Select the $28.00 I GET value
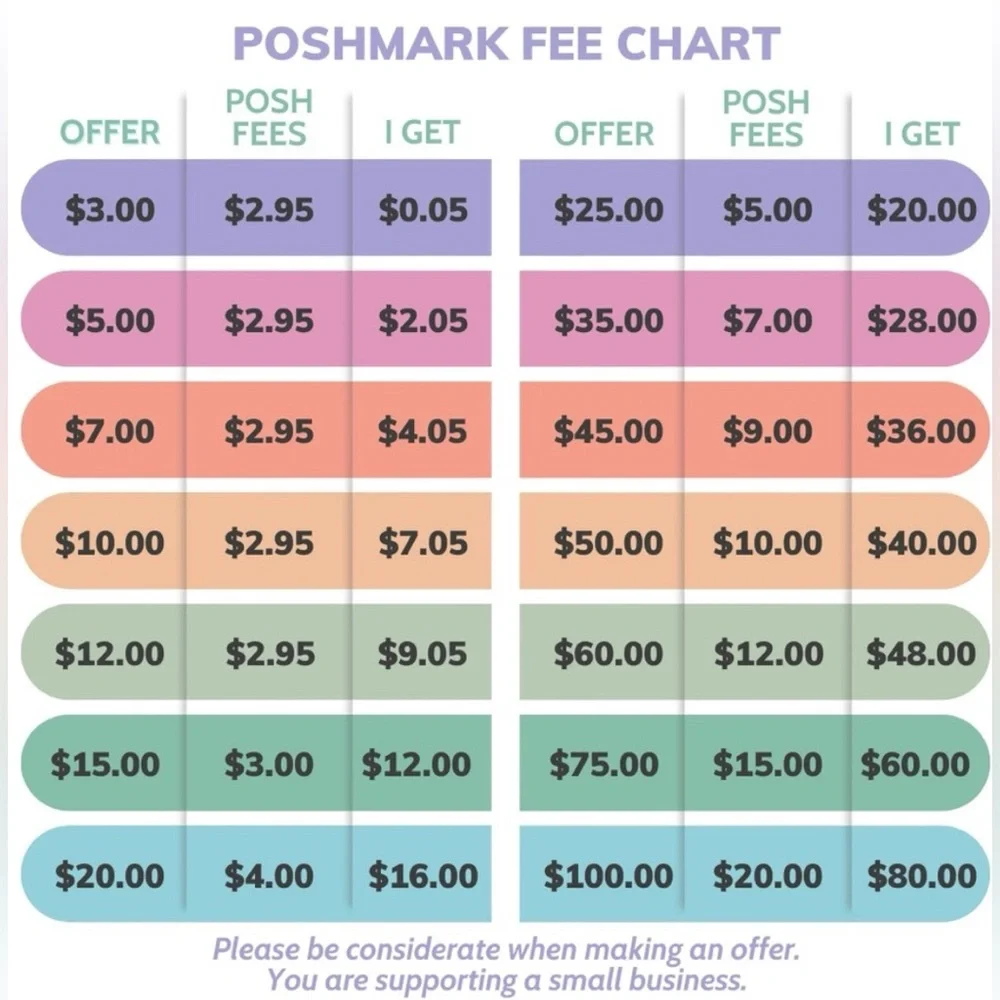Image resolution: width=1000 pixels, height=1000 pixels. click(x=922, y=320)
